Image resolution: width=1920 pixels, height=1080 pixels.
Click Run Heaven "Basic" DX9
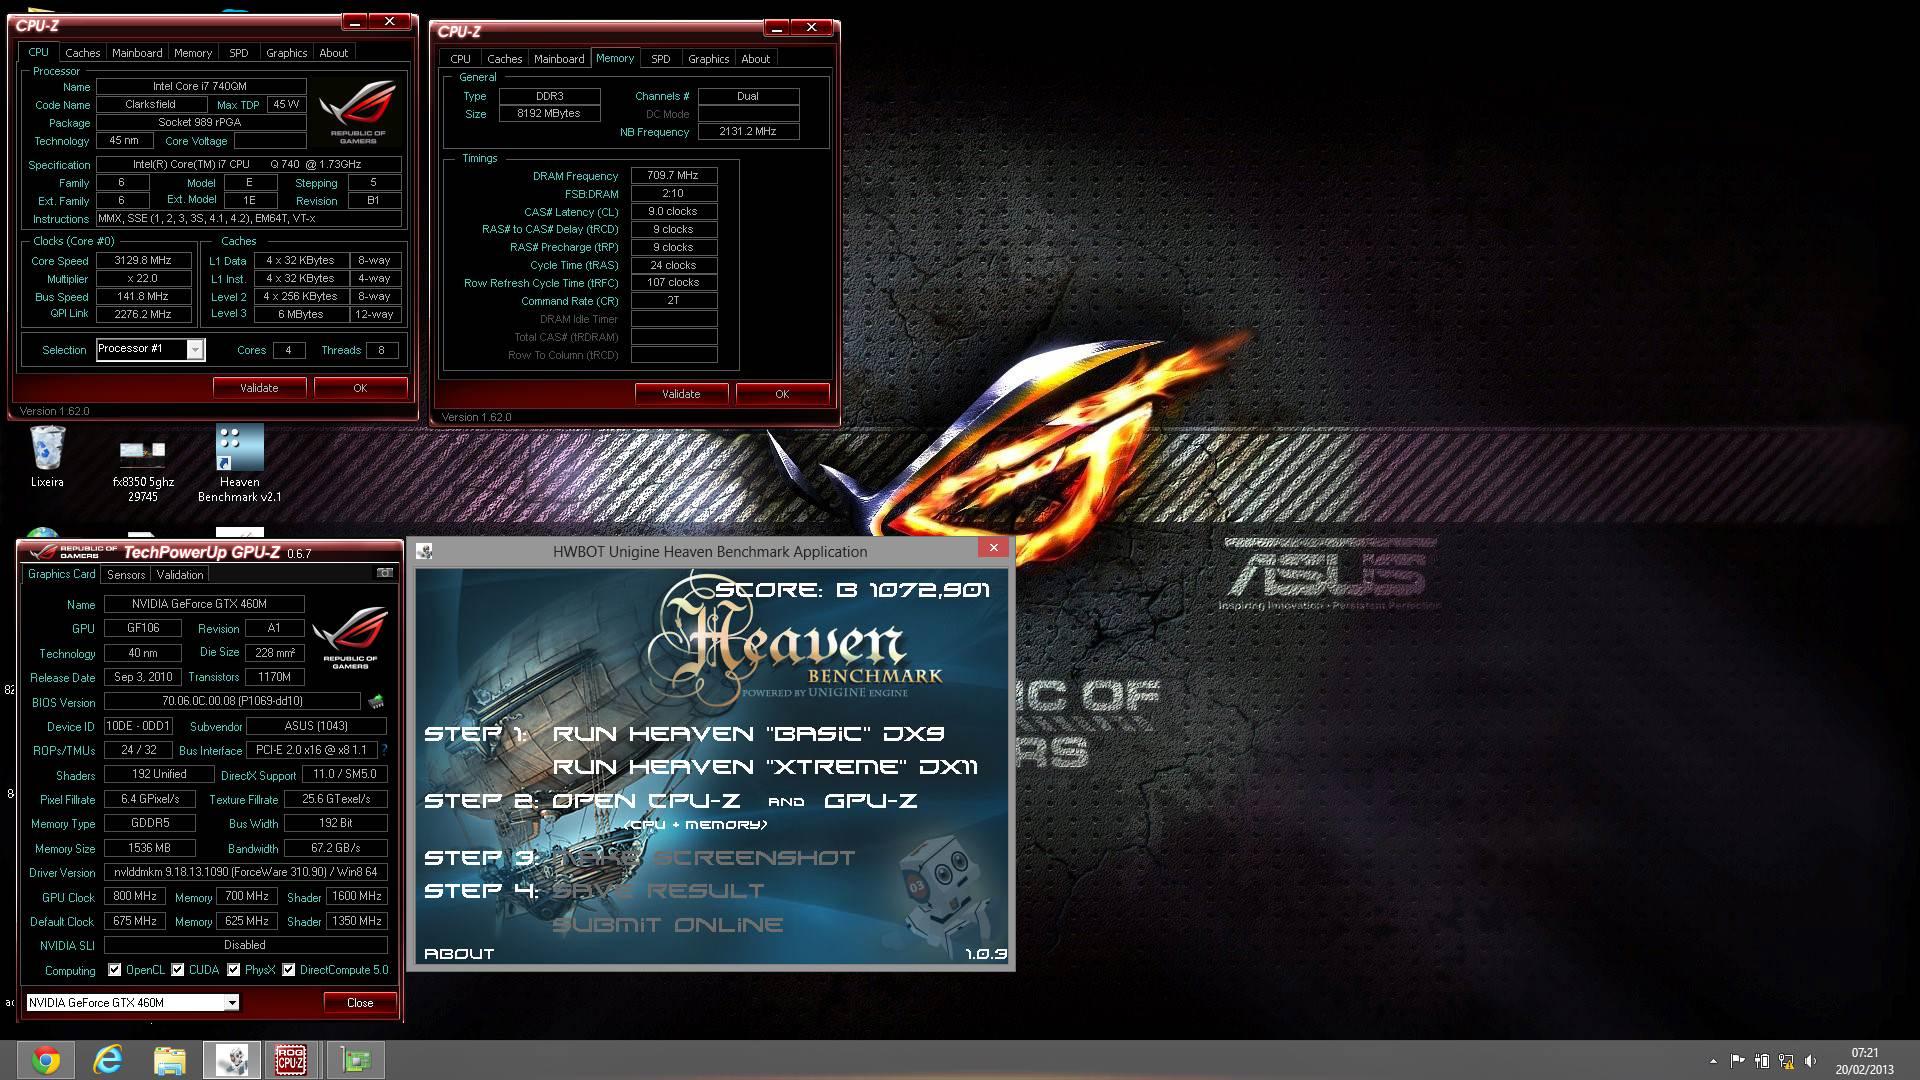tap(748, 733)
